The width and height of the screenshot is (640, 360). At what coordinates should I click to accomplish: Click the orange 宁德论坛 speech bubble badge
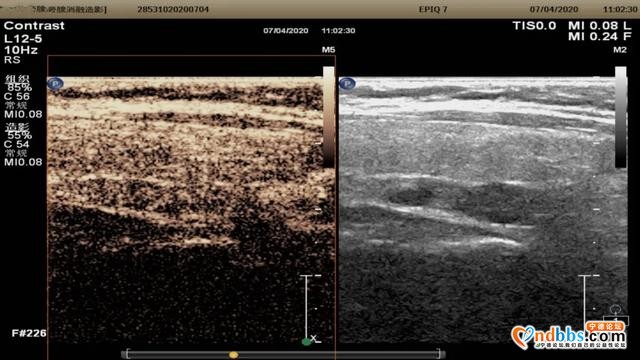tap(605, 327)
